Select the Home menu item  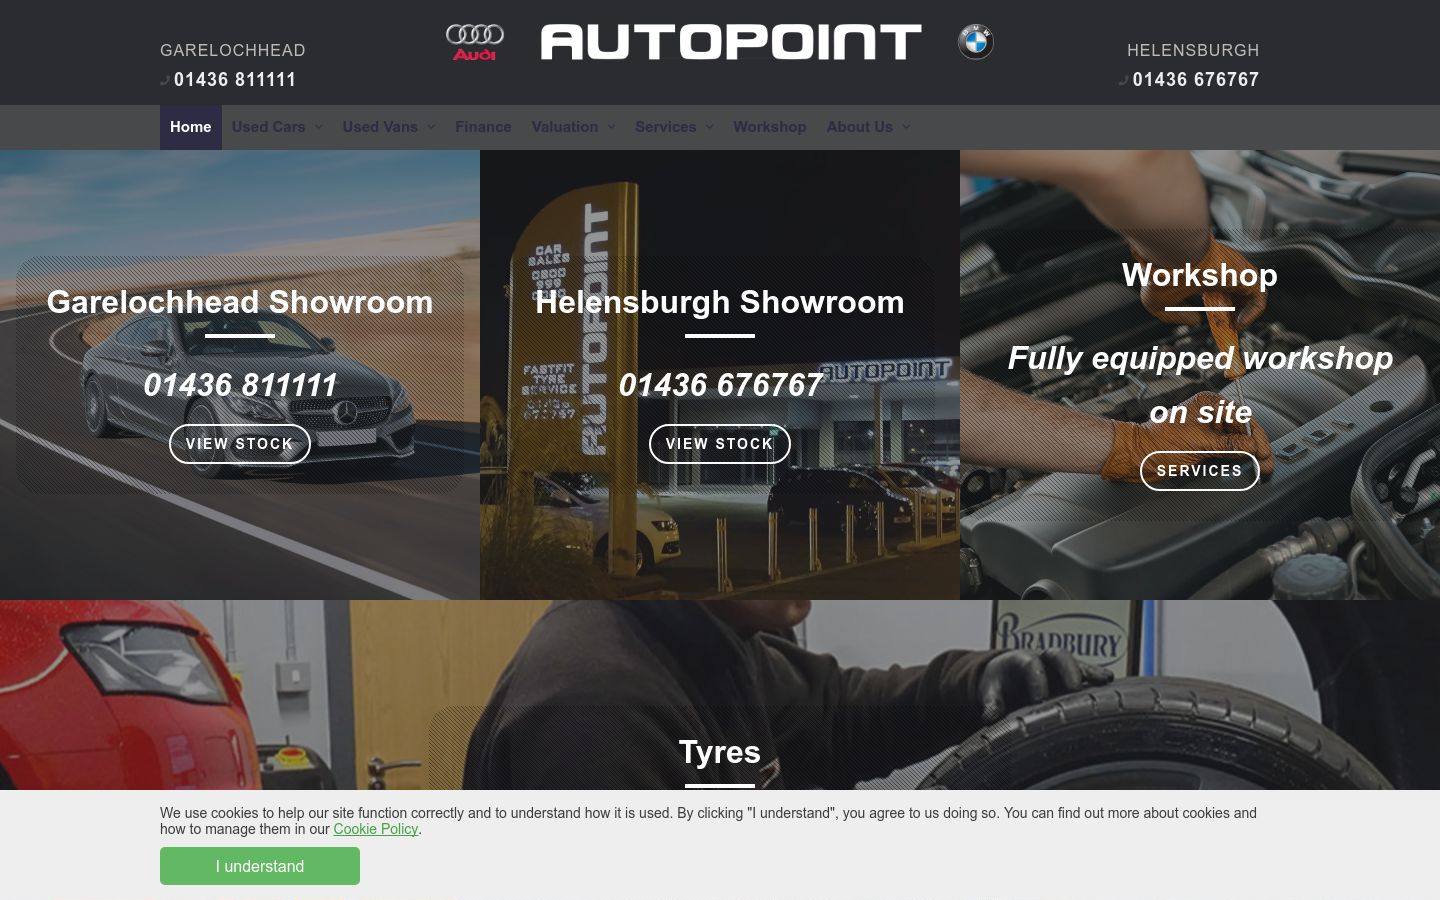click(191, 127)
